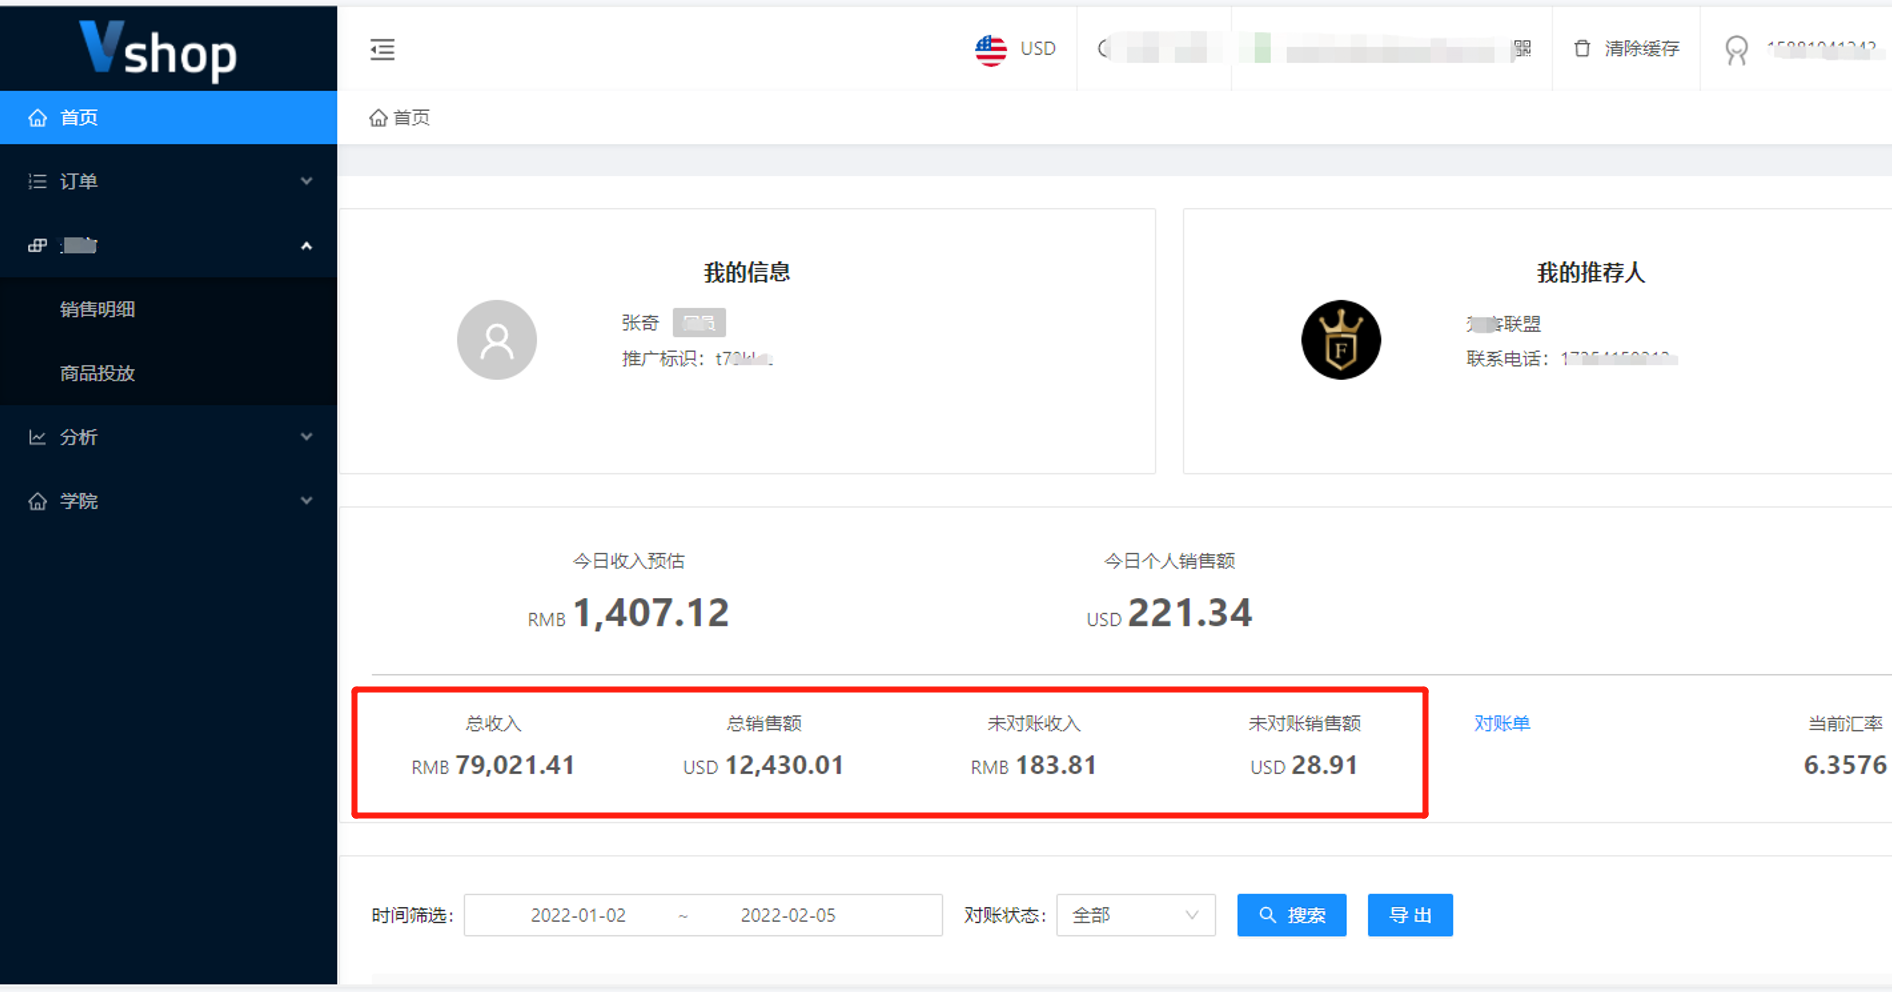Open 商品投放 from the sidebar
Viewport: 1892px width, 992px height.
click(97, 373)
